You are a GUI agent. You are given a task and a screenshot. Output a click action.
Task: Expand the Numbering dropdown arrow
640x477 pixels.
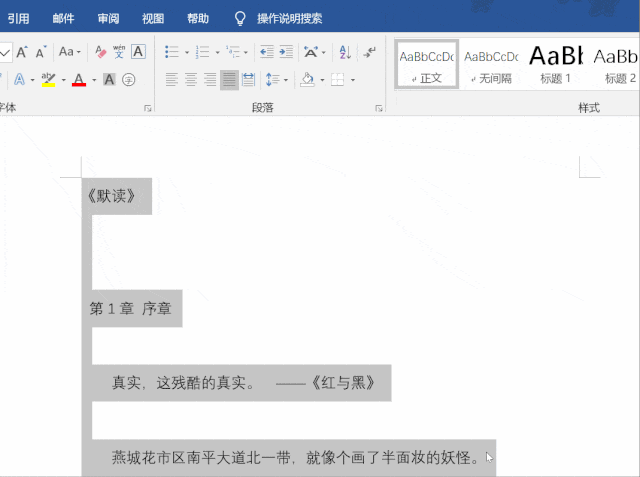pos(217,53)
